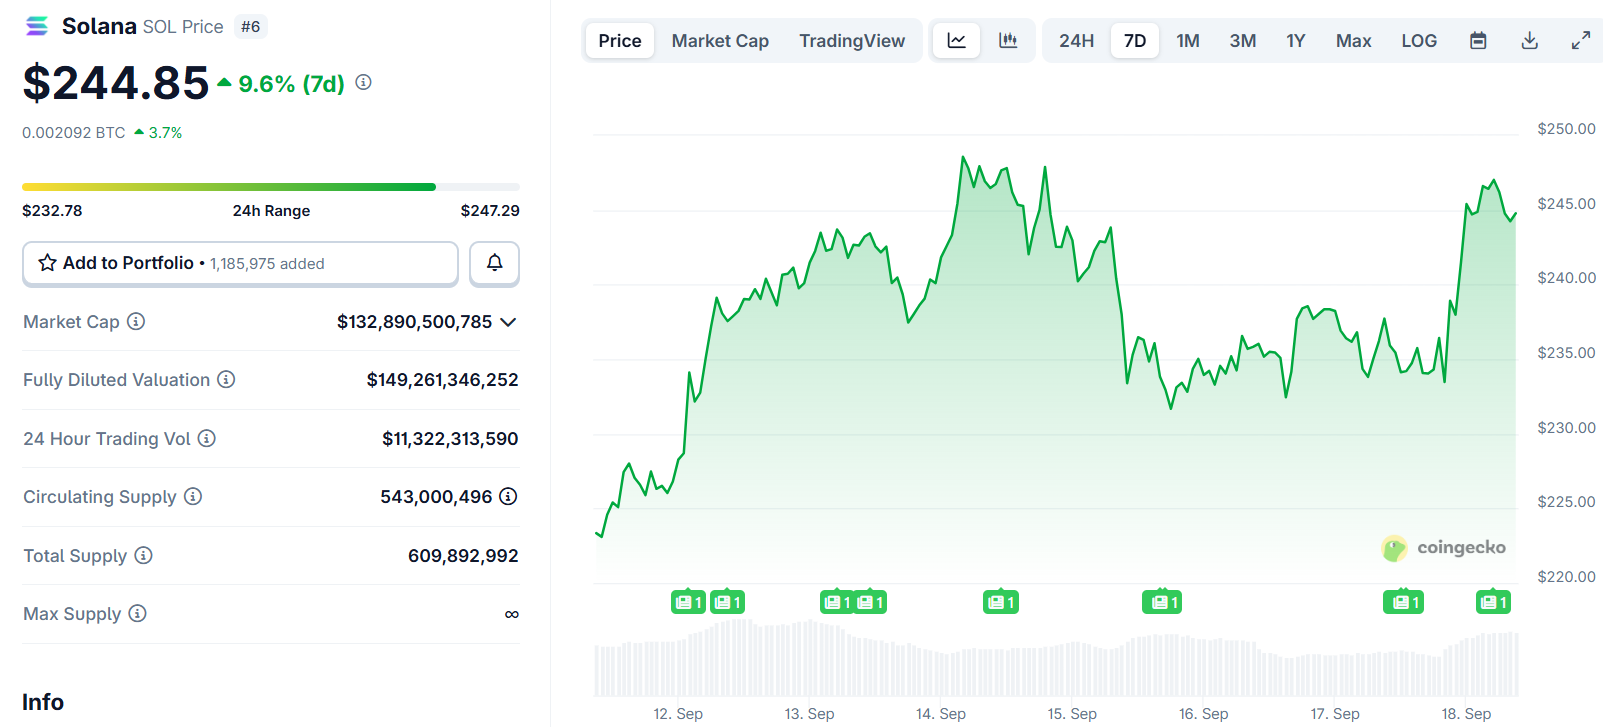Click the $11,322,313,590 trading volume value
Screen dimensions: 1603x727
coord(450,438)
